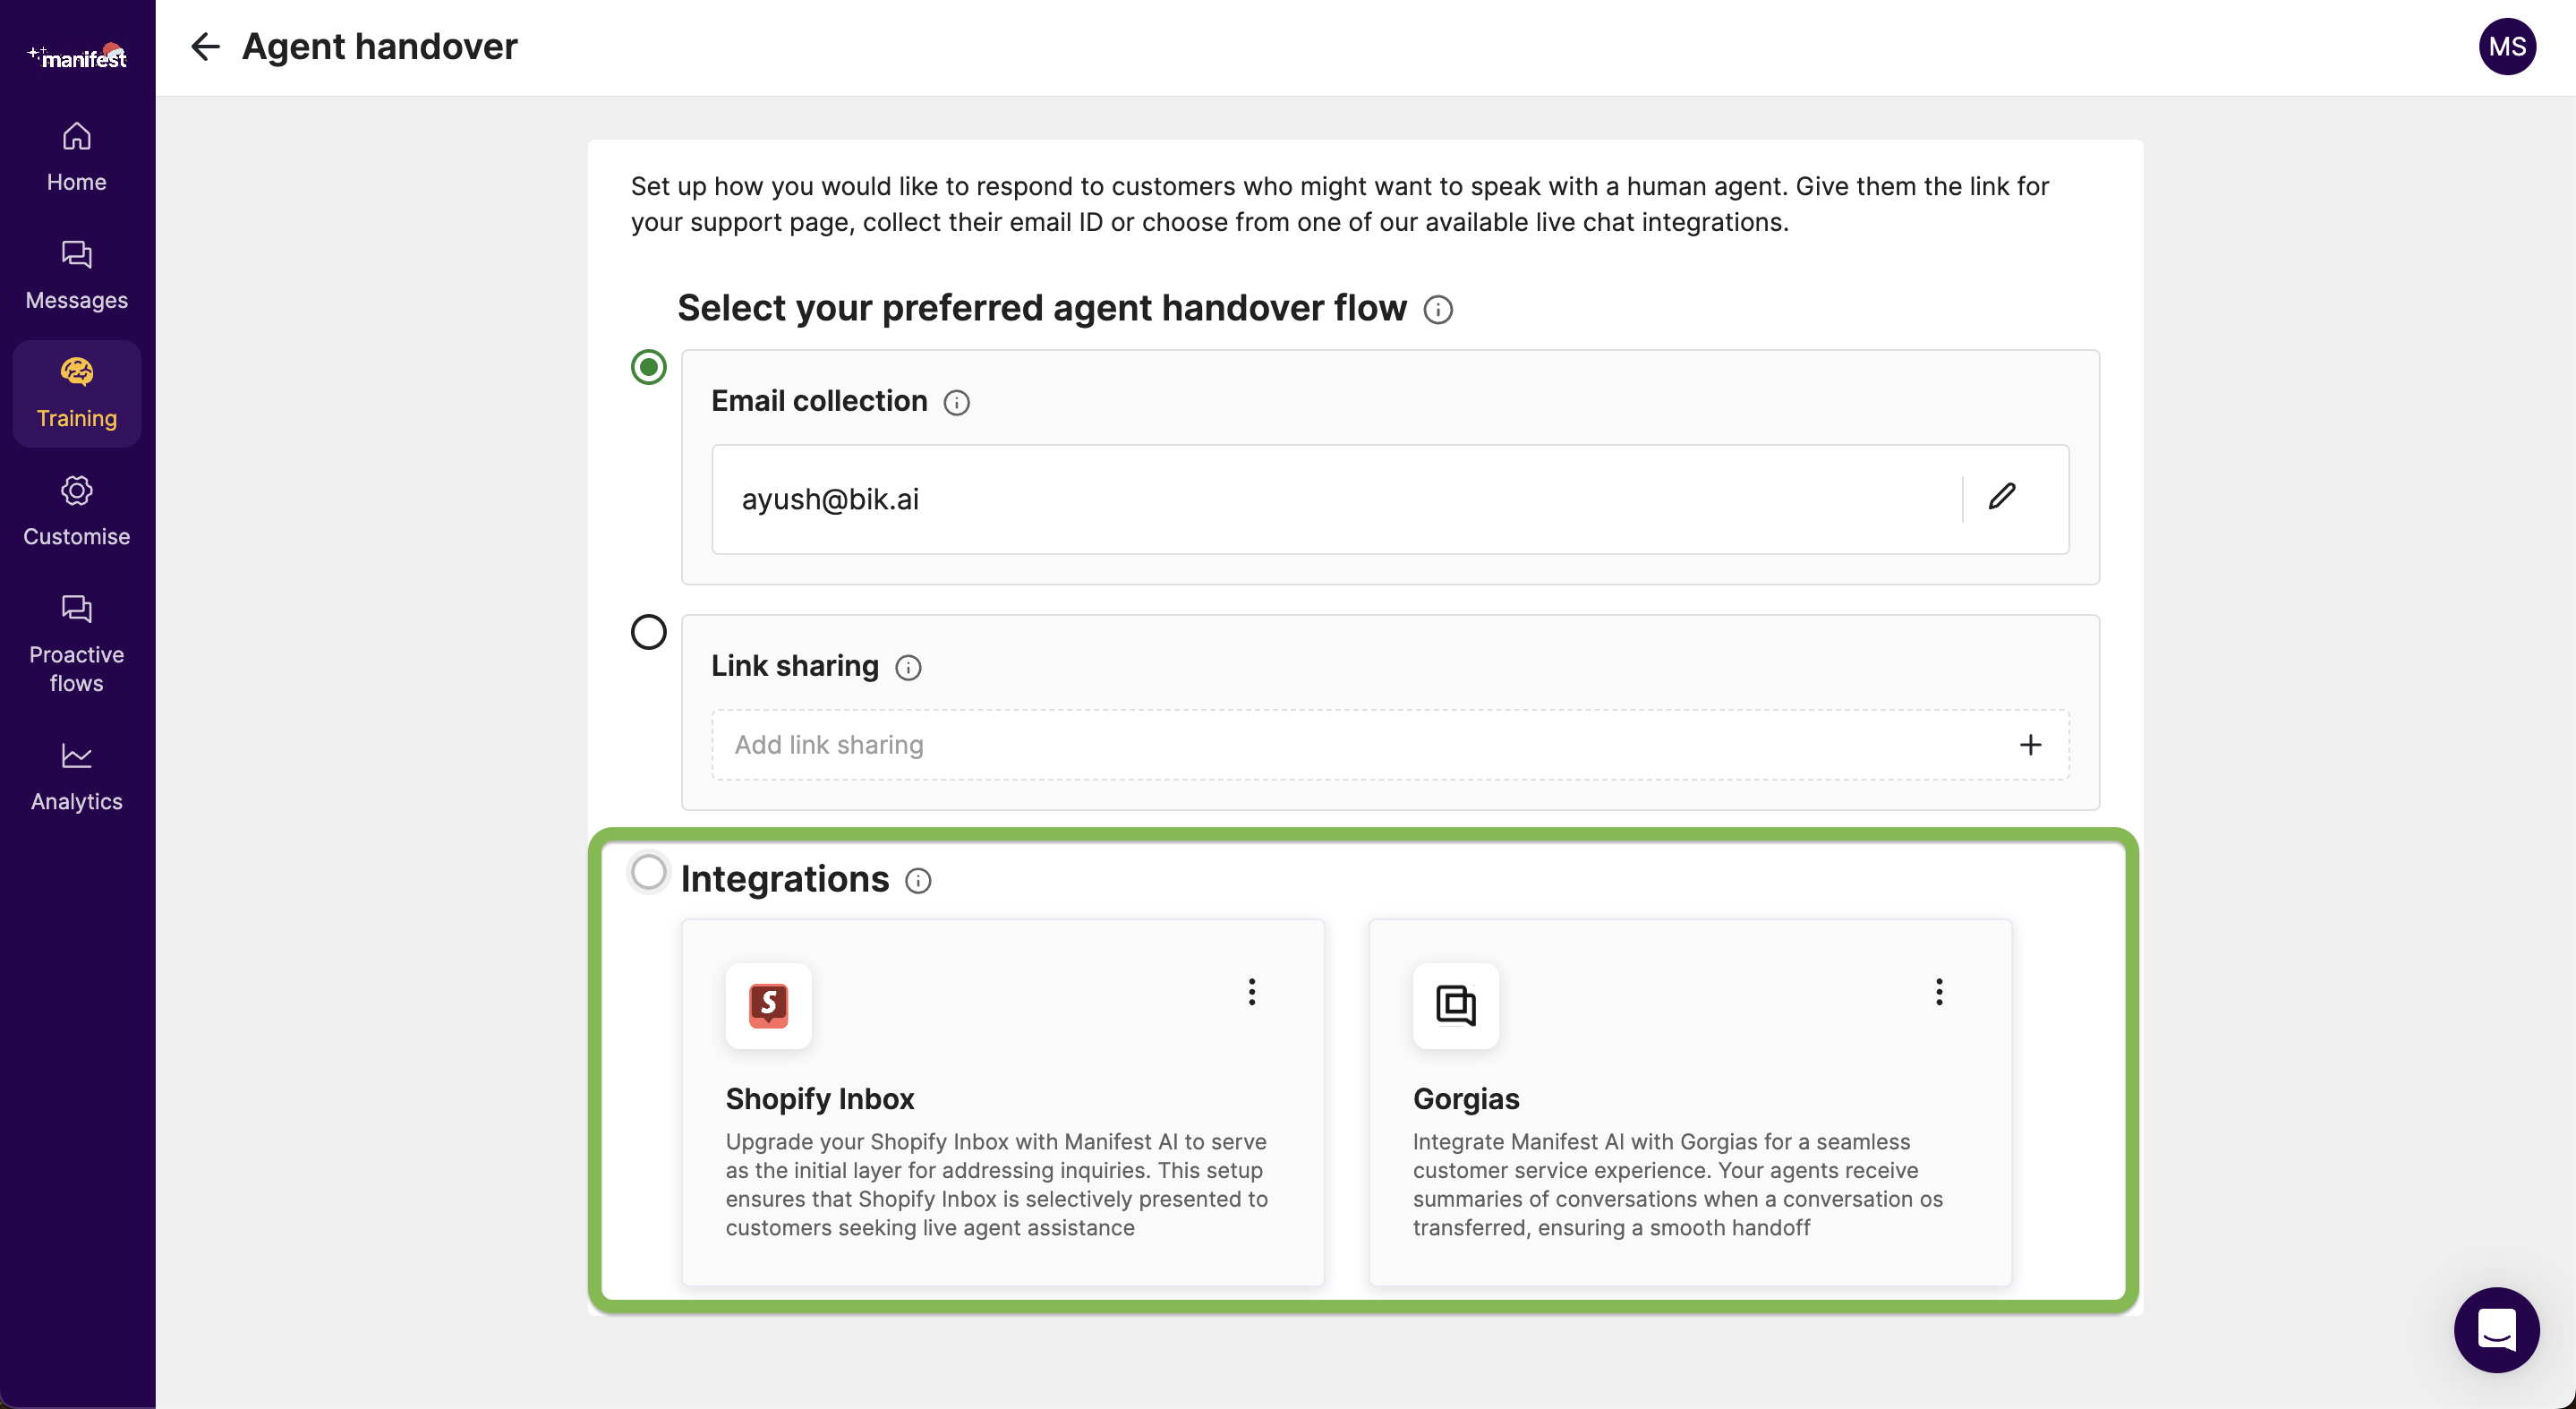Screen dimensions: 2576x1409
Task: Click the Add link sharing field
Action: [1390, 745]
